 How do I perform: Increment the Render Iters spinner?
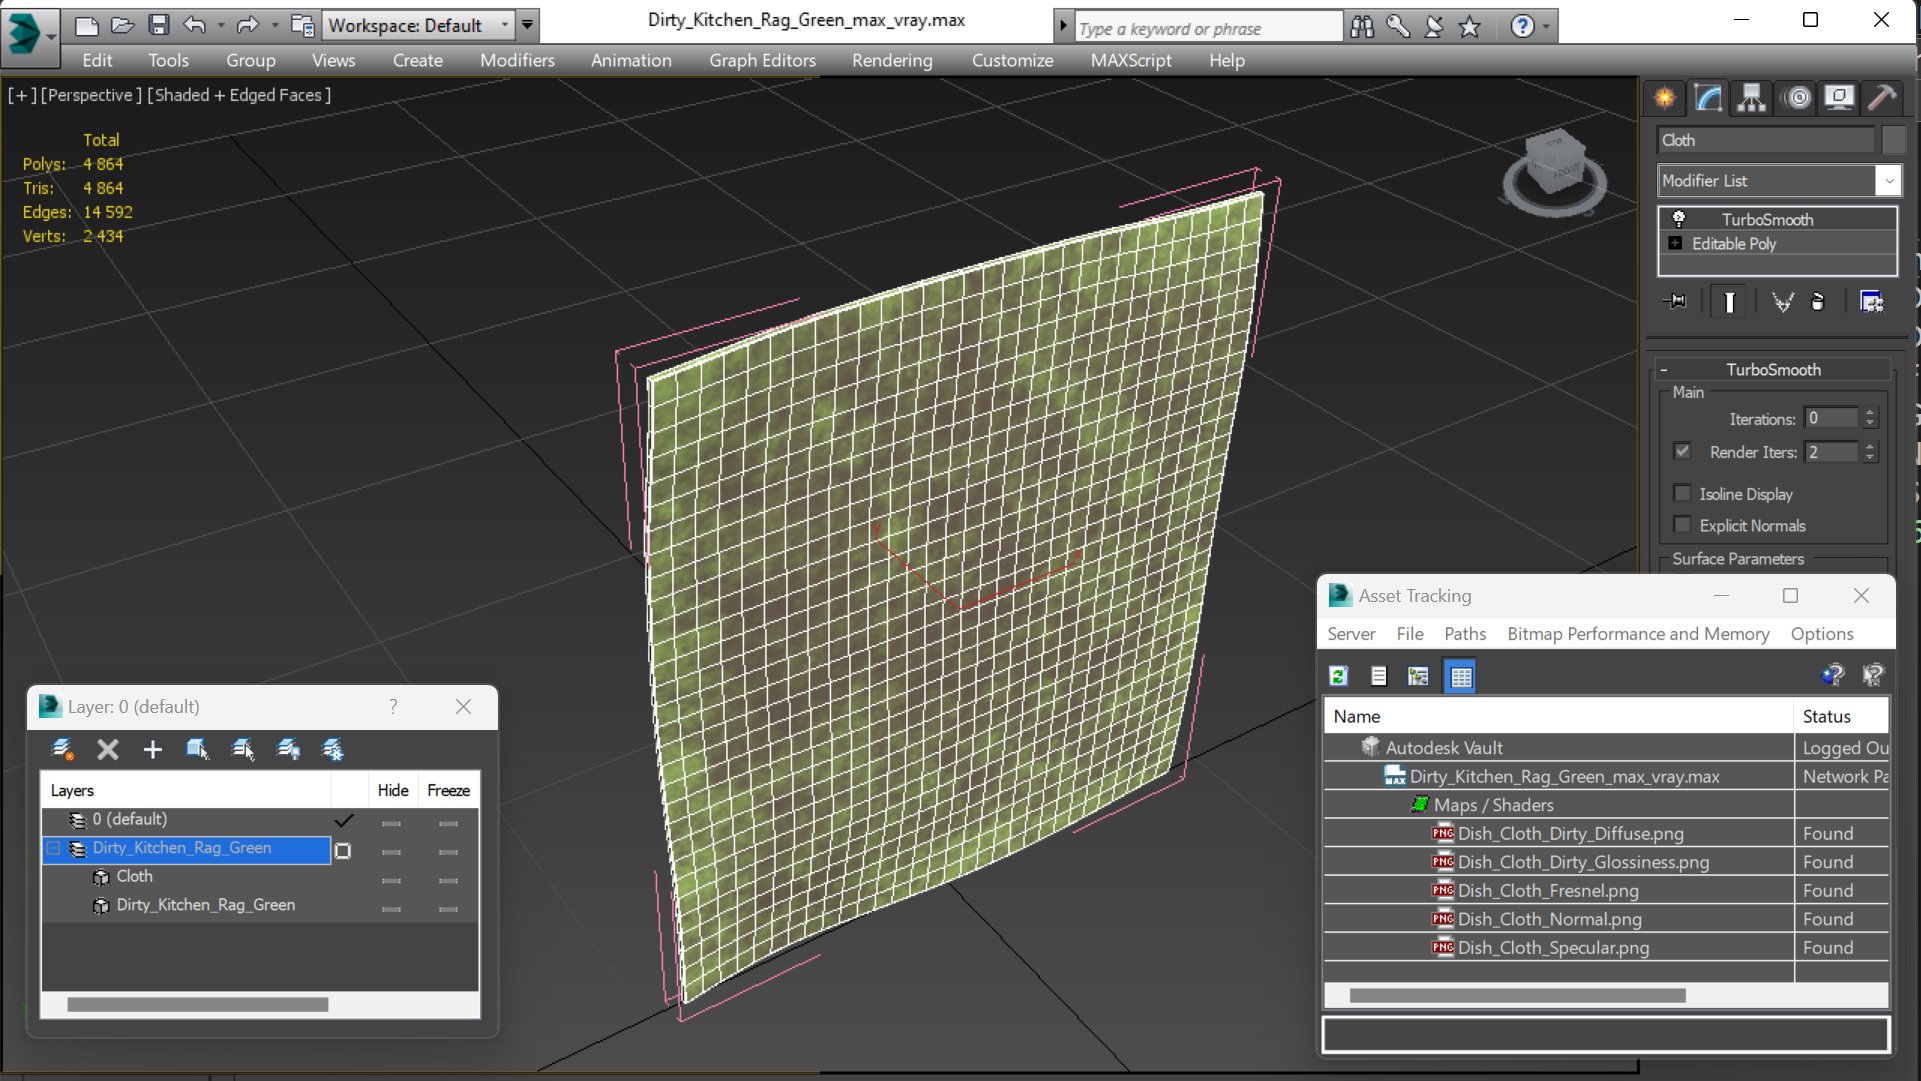tap(1870, 446)
